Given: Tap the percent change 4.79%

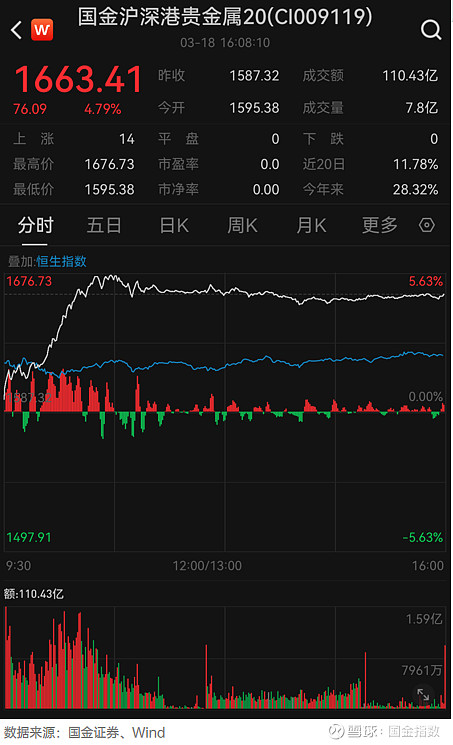Looking at the screenshot, I should tap(103, 109).
